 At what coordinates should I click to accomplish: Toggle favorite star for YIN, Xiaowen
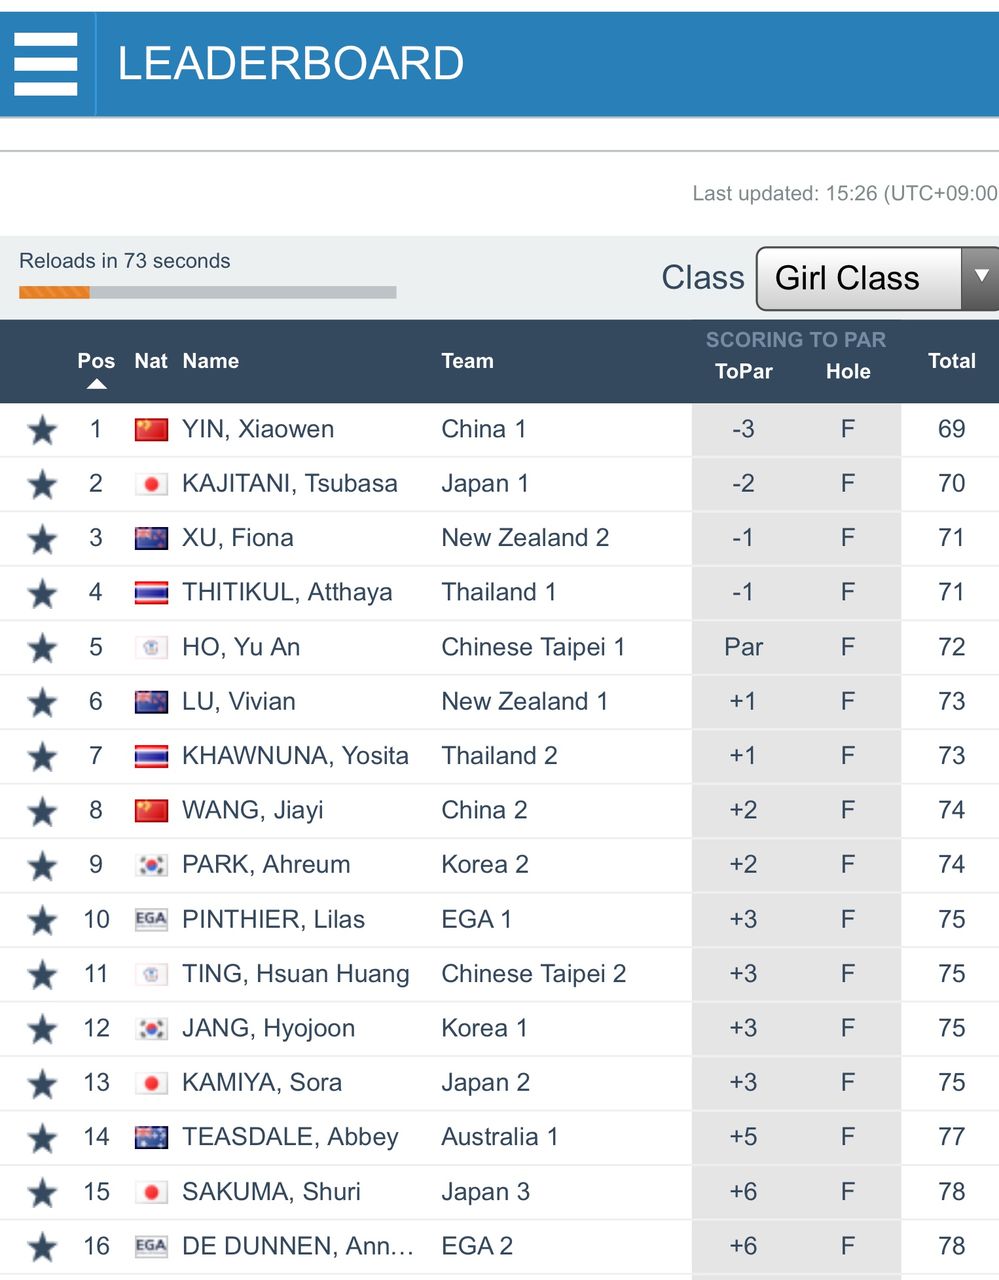tap(42, 431)
